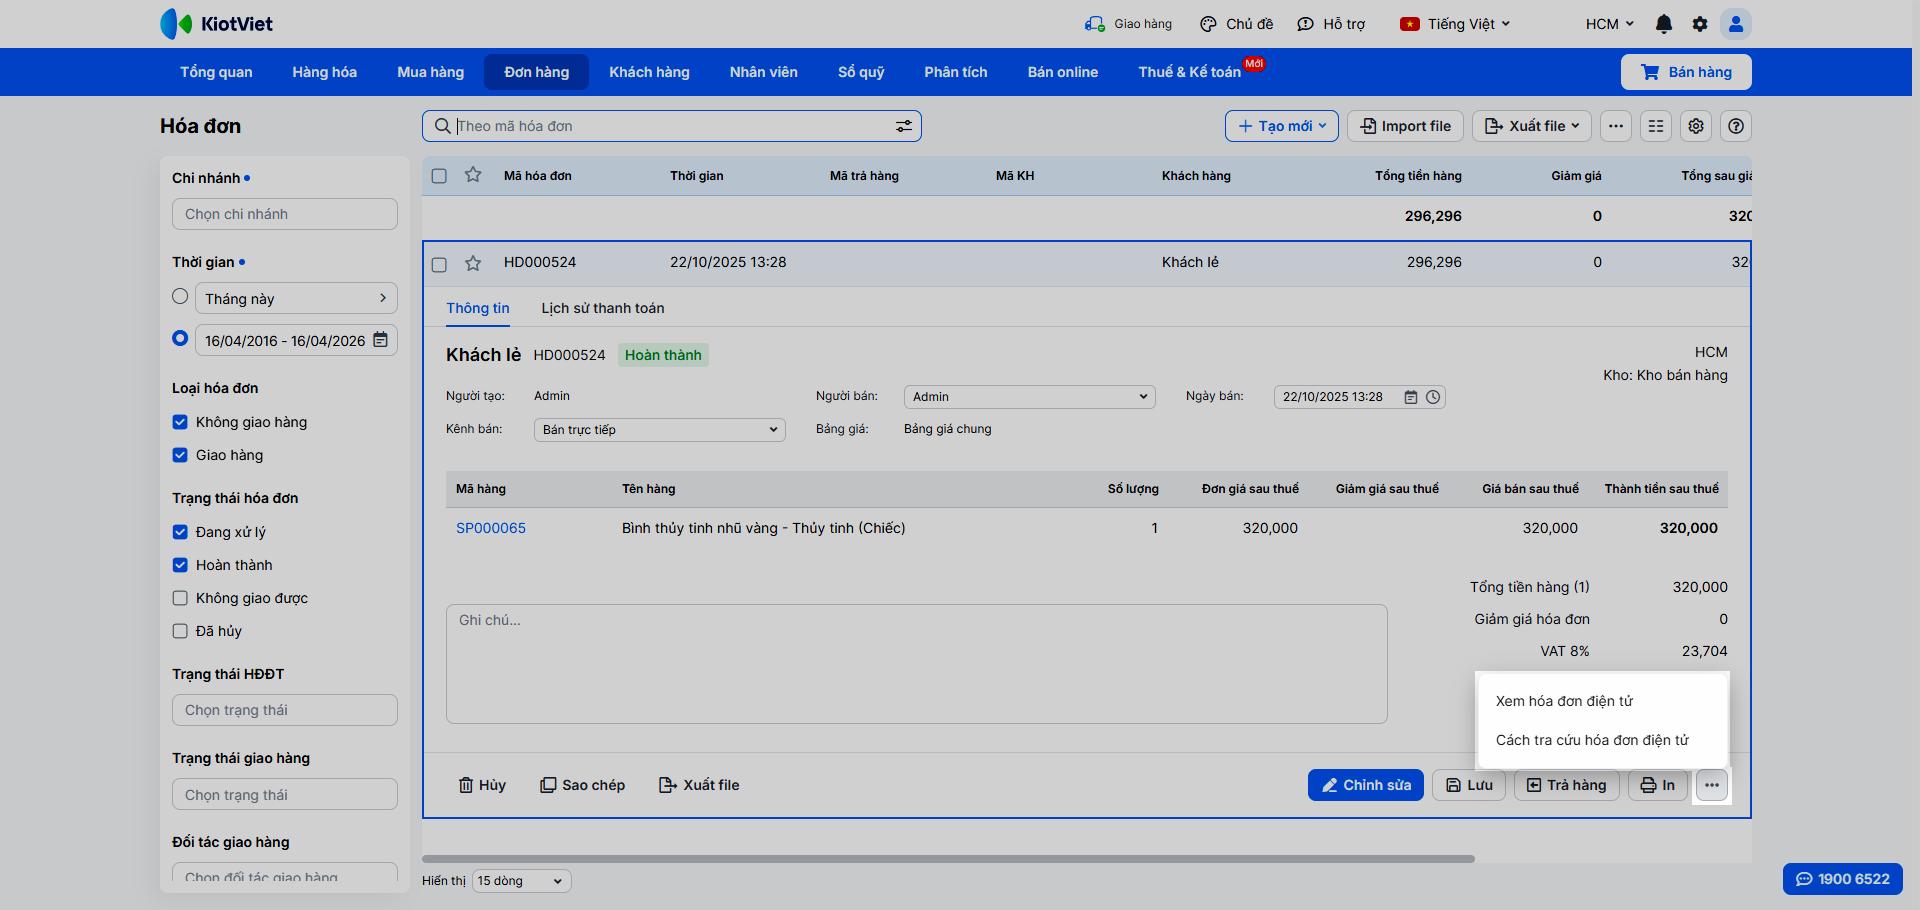Select Xem hóa đơn điện tử option
The image size is (1920, 910).
pyautogui.click(x=1564, y=701)
